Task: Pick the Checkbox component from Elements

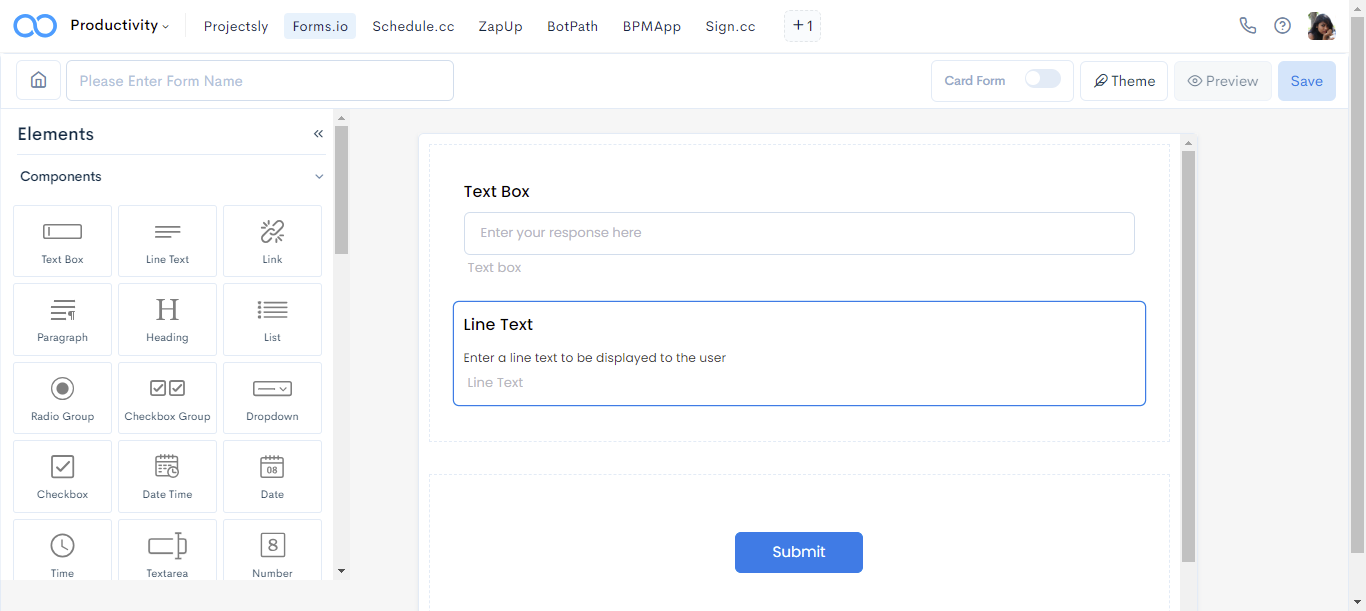Action: [x=62, y=476]
